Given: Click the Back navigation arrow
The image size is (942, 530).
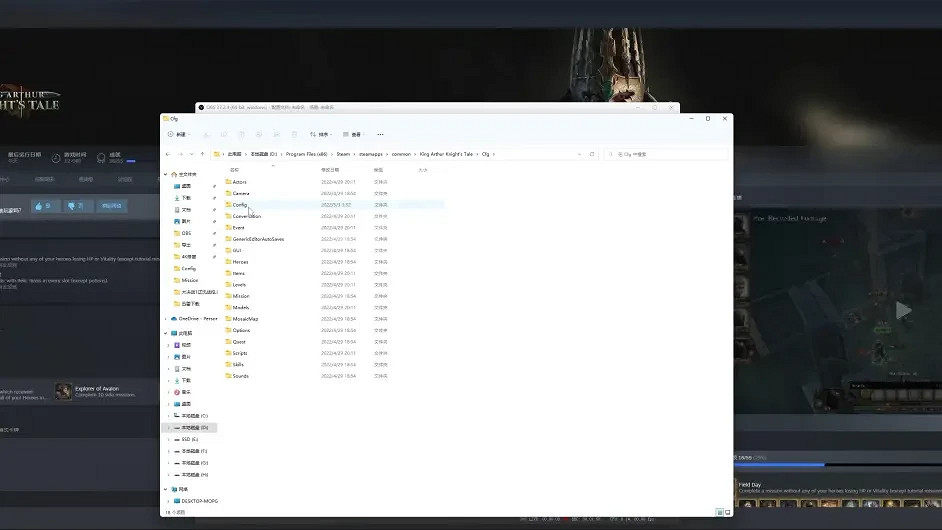Looking at the screenshot, I should click(x=168, y=154).
